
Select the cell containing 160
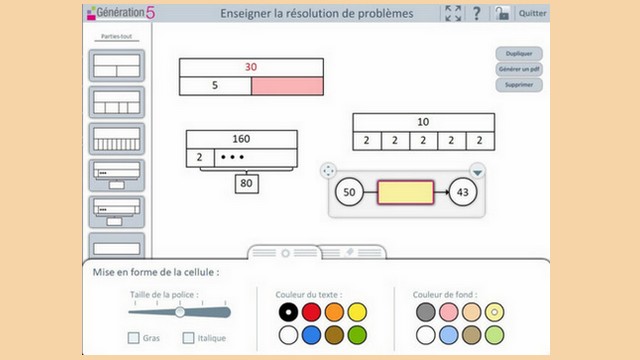coord(242,139)
